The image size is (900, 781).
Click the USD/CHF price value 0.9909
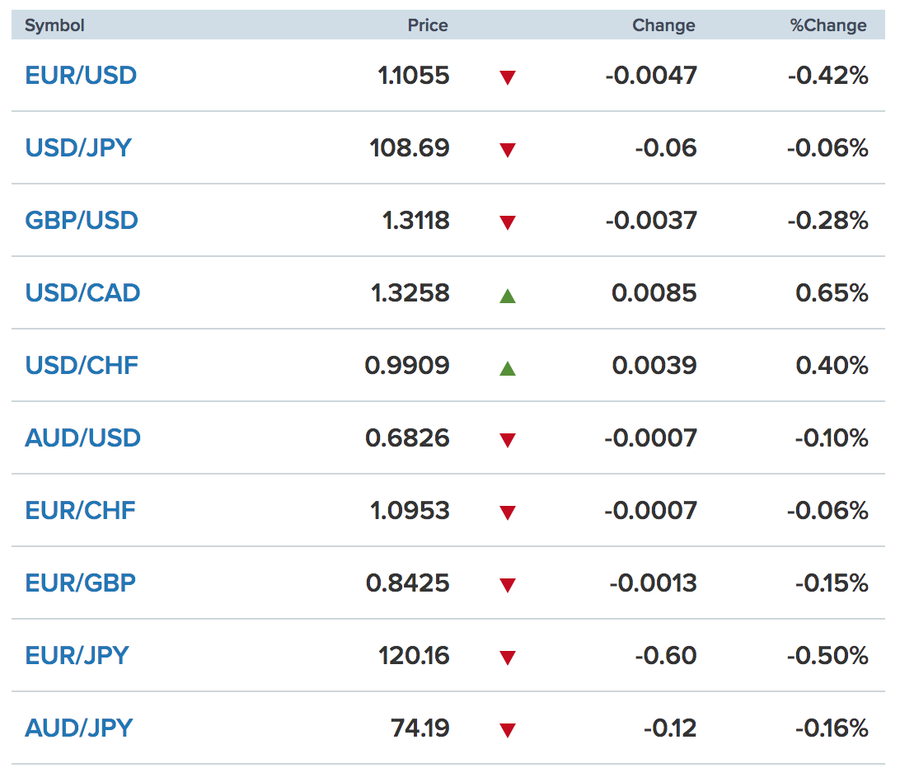point(407,365)
